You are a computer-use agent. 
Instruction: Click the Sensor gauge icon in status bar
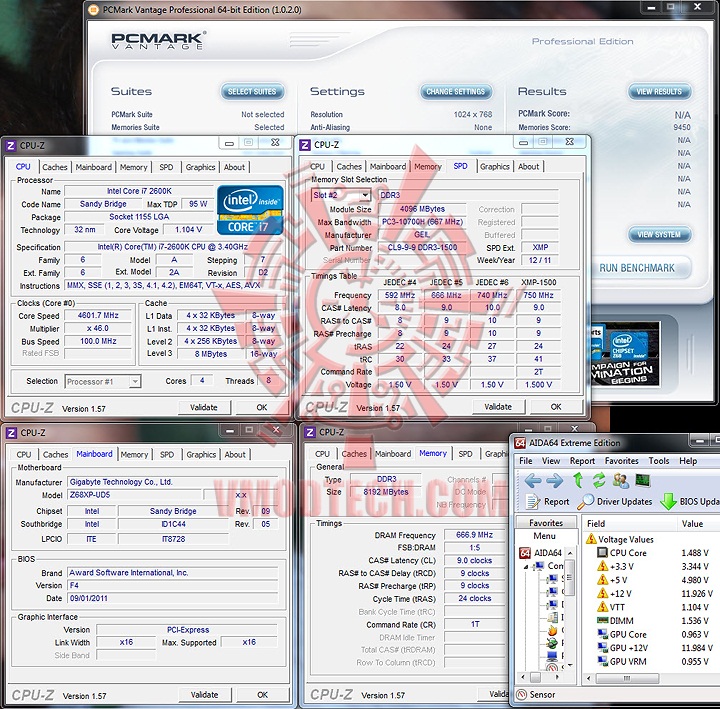pyautogui.click(x=522, y=694)
